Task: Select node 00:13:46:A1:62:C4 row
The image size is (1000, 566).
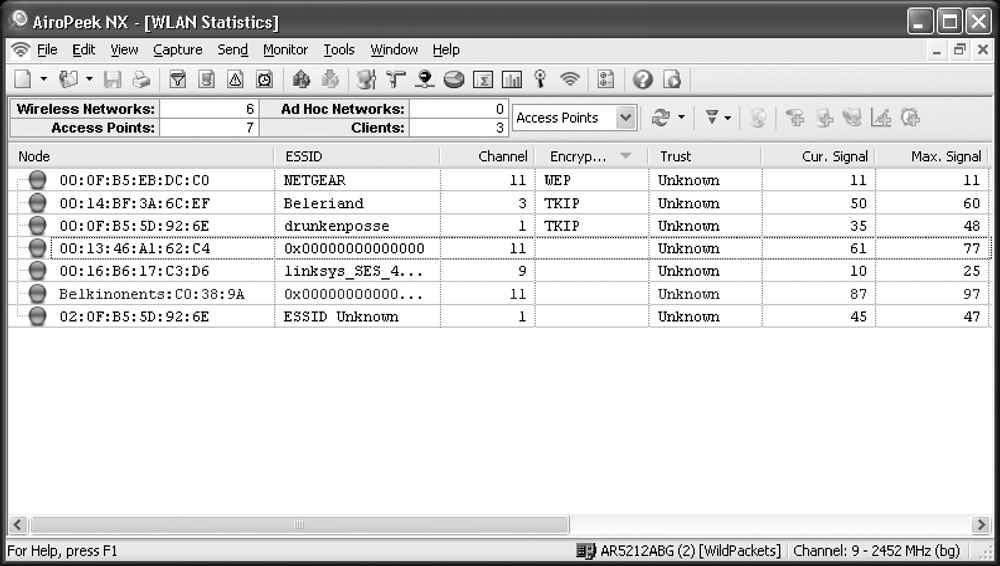Action: pos(499,248)
